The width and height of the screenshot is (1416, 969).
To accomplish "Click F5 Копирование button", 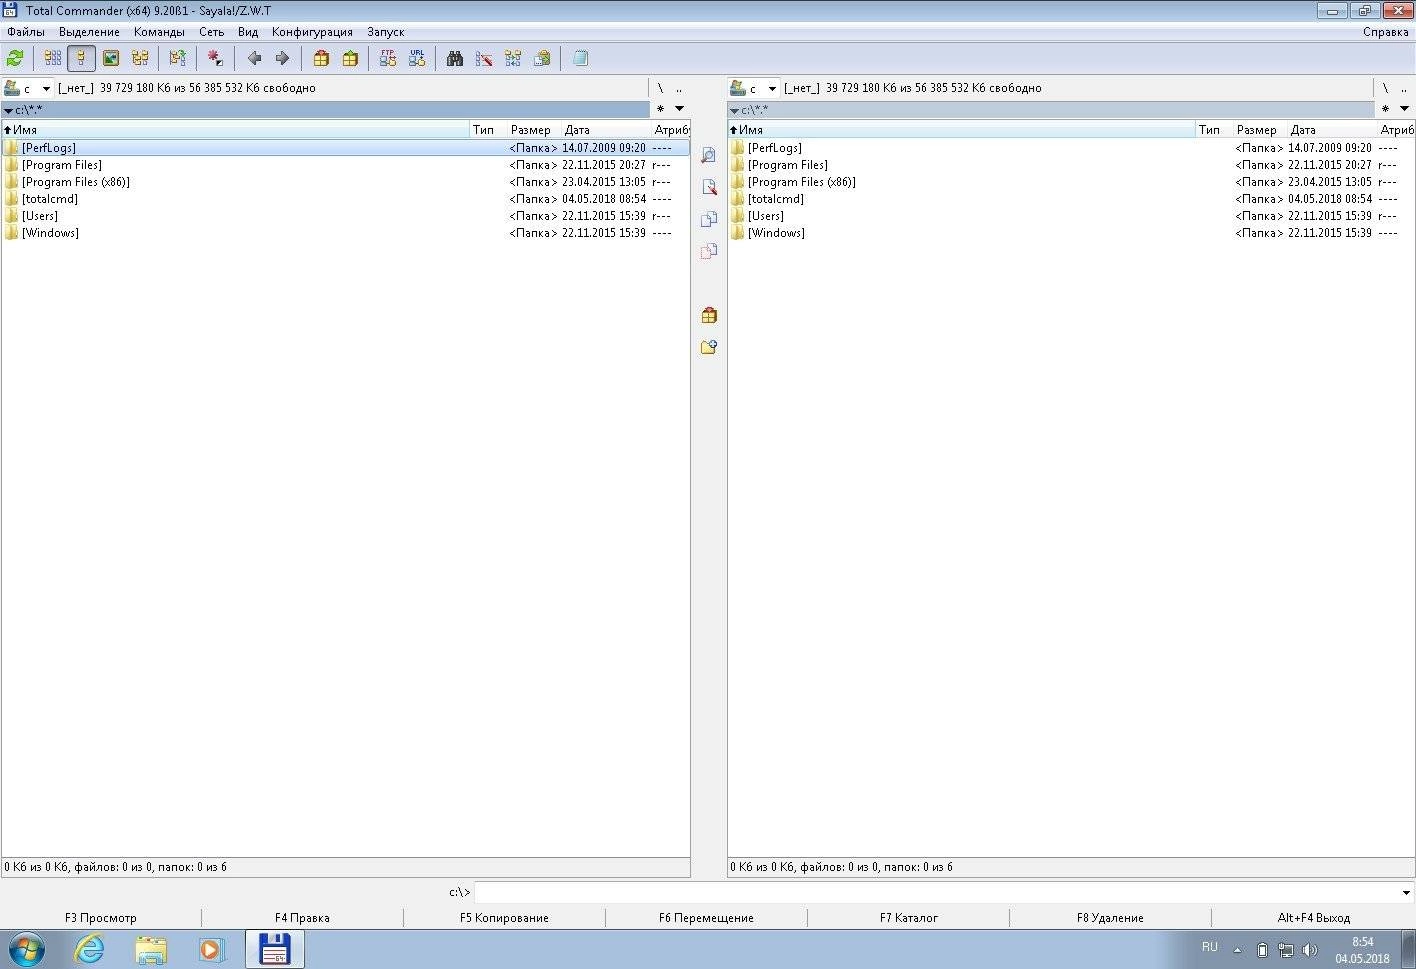I will [x=504, y=917].
